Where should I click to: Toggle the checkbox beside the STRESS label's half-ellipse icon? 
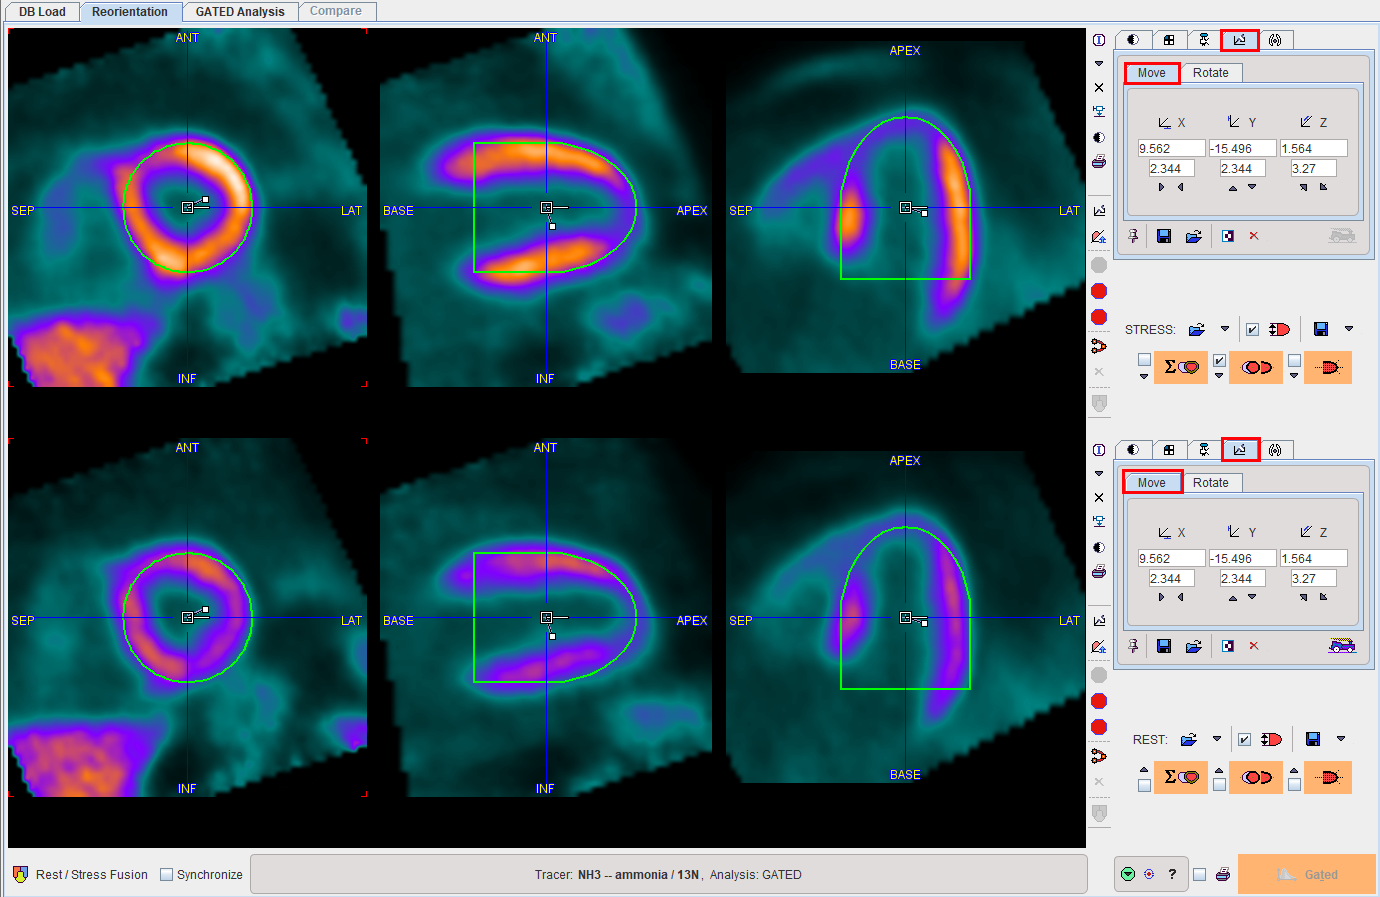point(1252,329)
